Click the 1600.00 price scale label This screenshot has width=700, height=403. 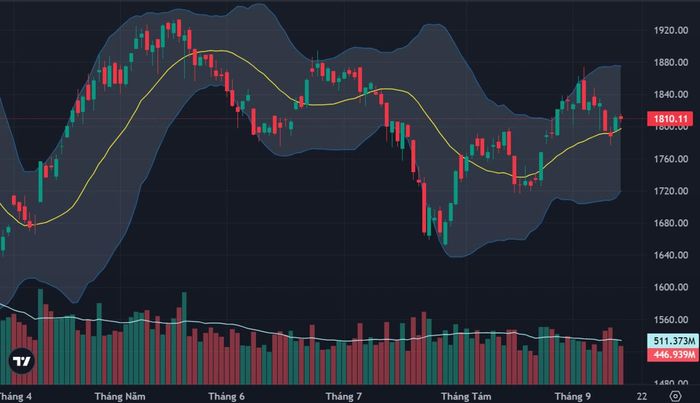[x=671, y=287]
